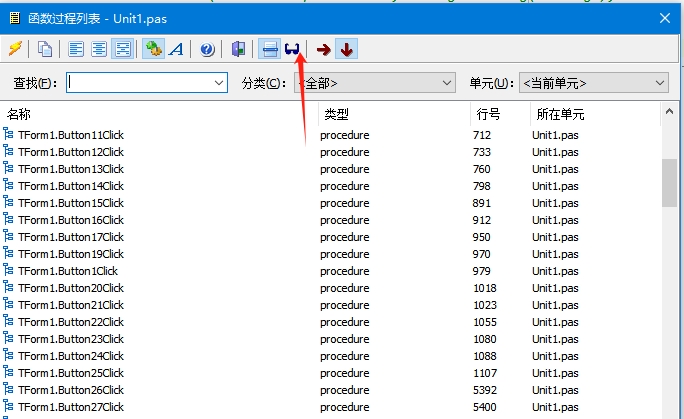Viewport: 684px width, 419px height.
Task: Toggle the preview pane icon
Action: pyautogui.click(x=270, y=49)
